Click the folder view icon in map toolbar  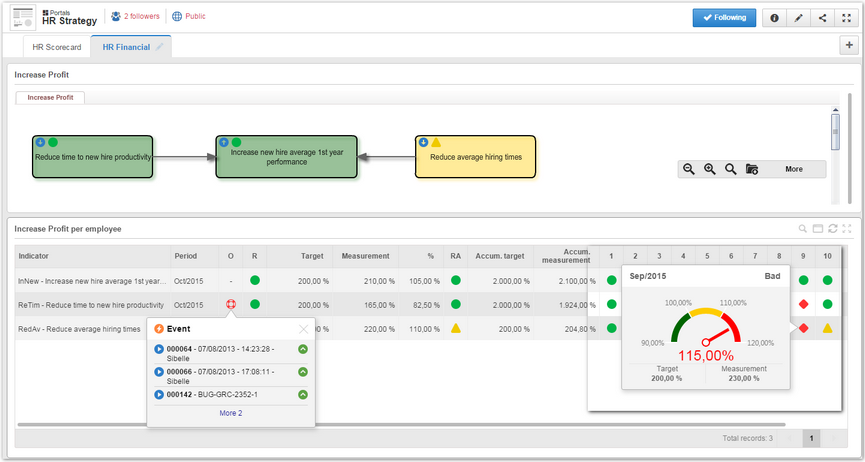click(x=751, y=169)
